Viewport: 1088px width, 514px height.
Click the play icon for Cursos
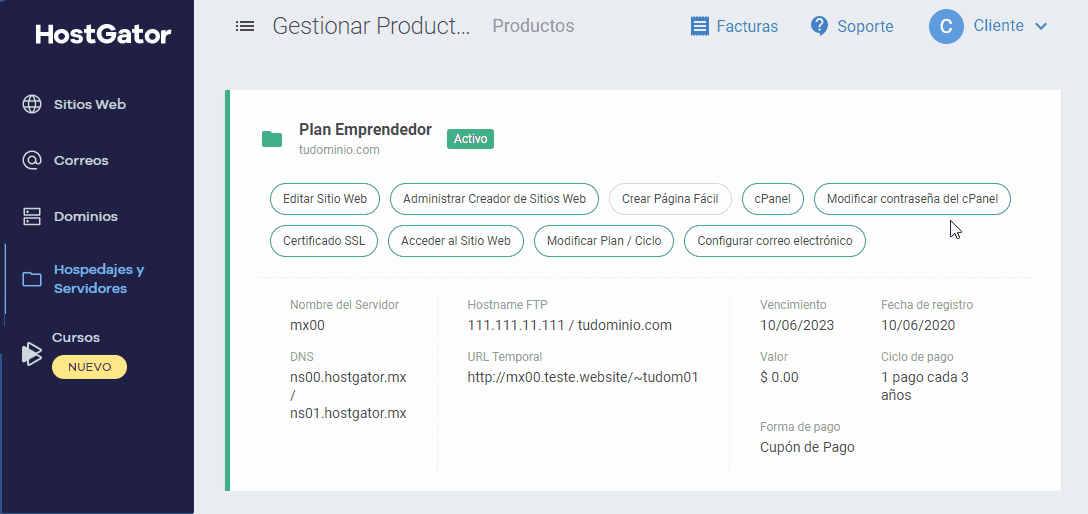31,354
